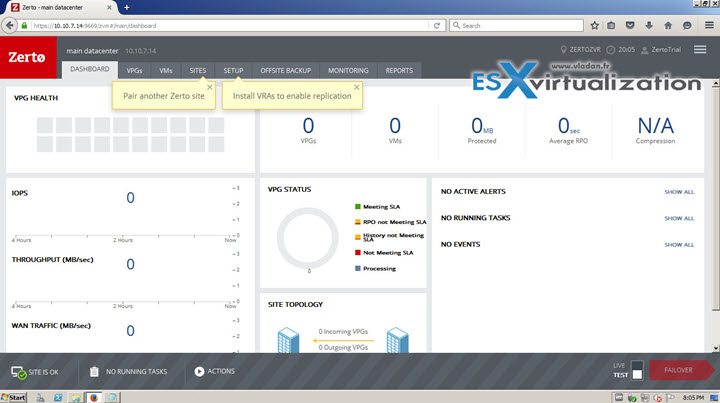This screenshot has width=720, height=403.
Task: Click the browser Search field
Action: (517, 26)
